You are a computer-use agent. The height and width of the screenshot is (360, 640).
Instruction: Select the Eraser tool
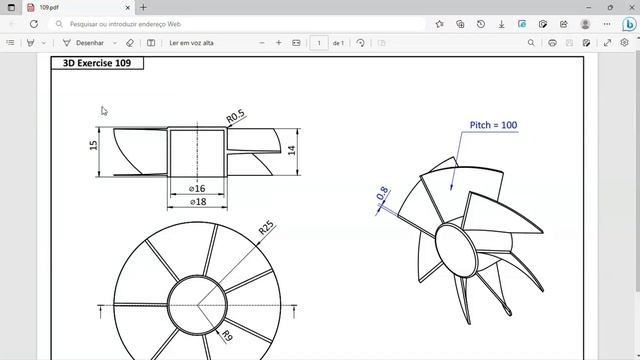130,43
